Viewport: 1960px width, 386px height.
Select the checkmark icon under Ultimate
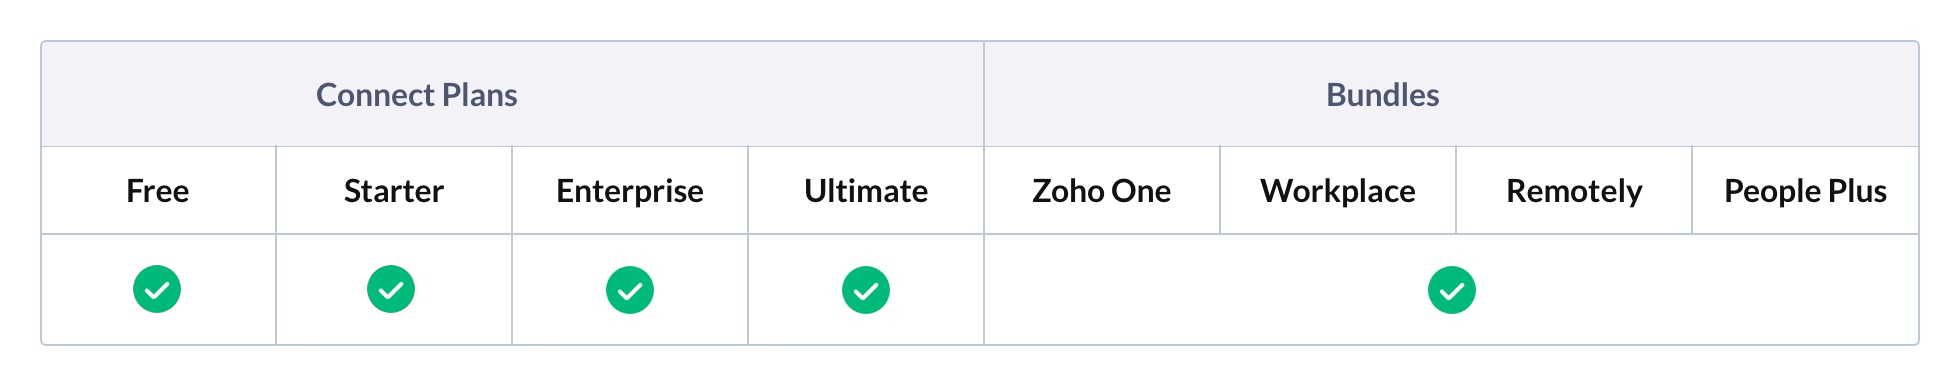(x=866, y=290)
